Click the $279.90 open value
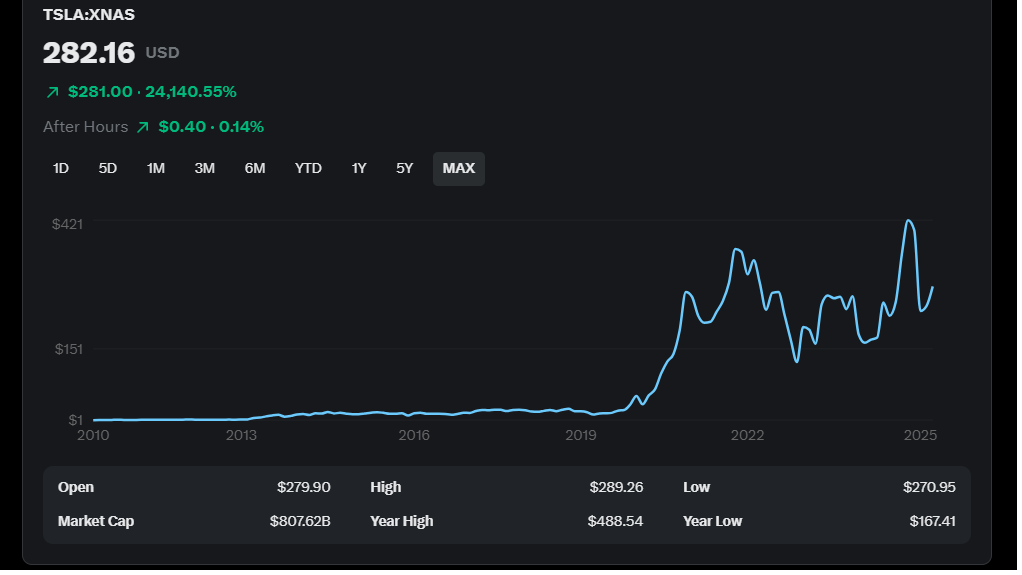 (x=305, y=489)
